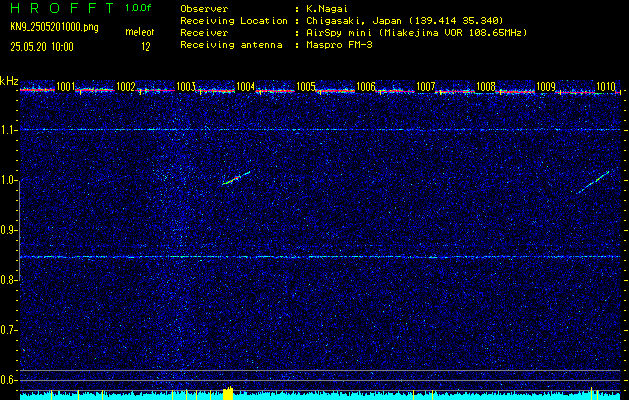Click time marker 1007

(426, 86)
